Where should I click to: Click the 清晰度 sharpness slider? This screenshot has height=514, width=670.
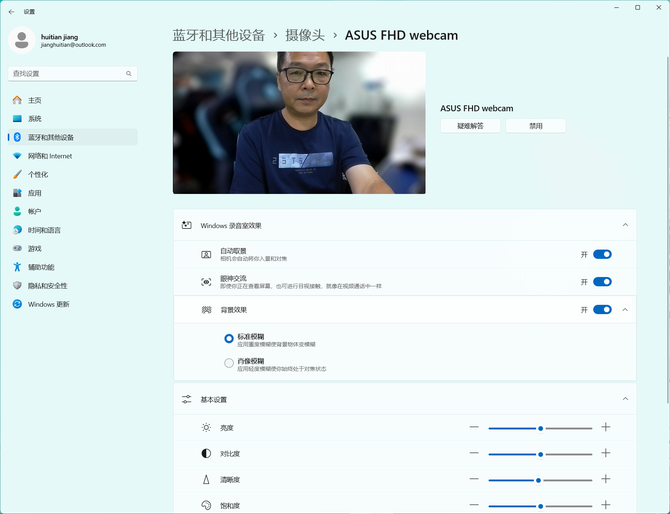coord(541,480)
